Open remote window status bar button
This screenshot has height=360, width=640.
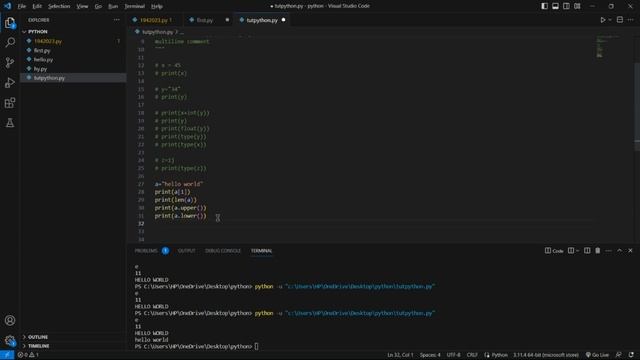[x=7, y=355]
